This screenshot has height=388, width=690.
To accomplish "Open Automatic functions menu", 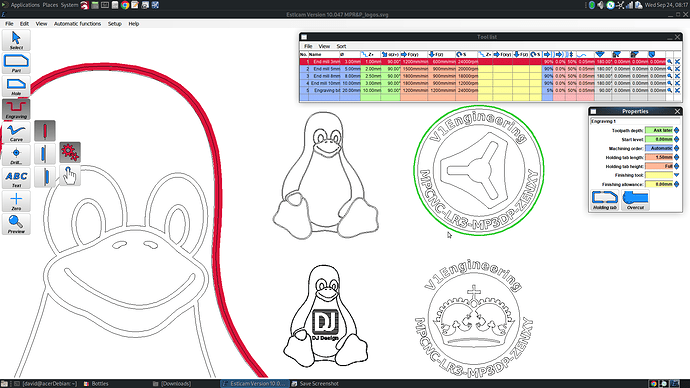I will pos(77,24).
